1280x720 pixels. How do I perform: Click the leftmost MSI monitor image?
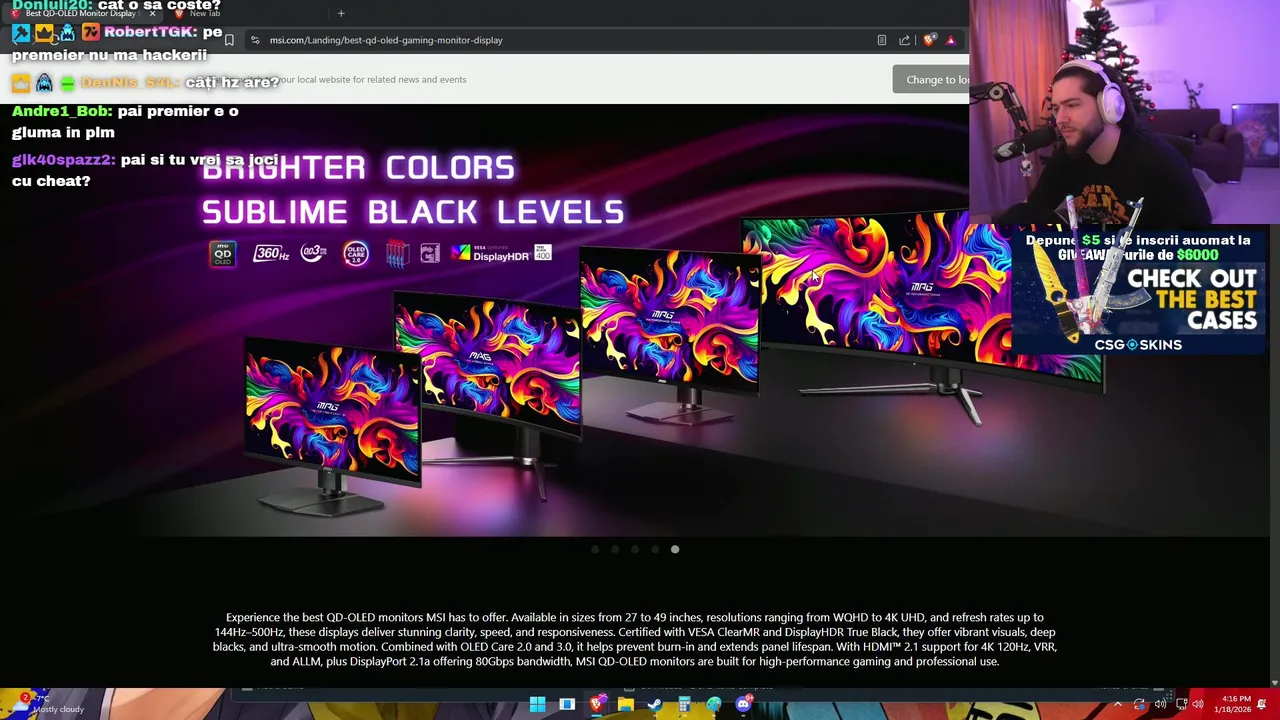click(333, 425)
